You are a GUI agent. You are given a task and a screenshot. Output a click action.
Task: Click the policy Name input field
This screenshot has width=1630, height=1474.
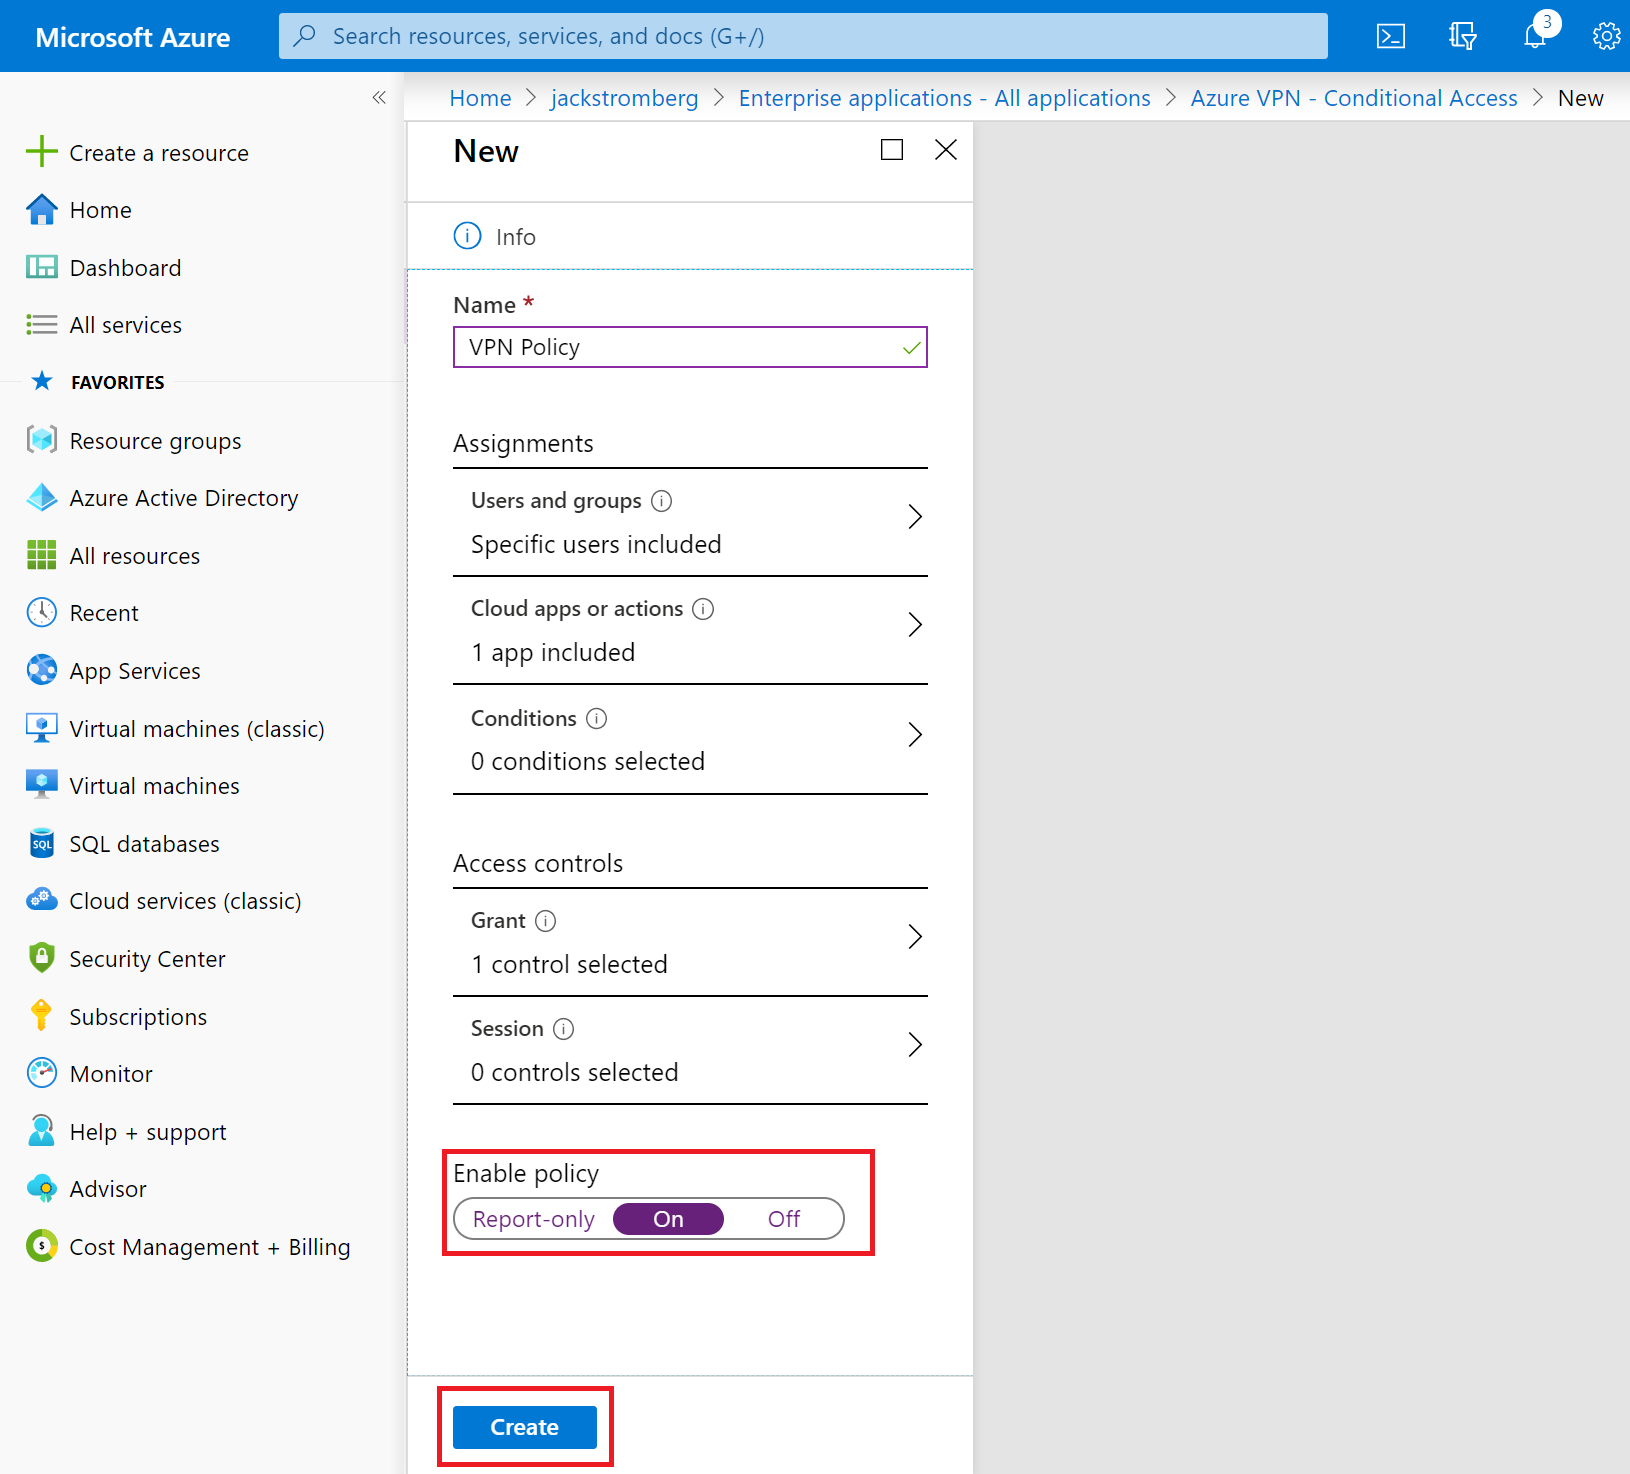click(x=680, y=347)
